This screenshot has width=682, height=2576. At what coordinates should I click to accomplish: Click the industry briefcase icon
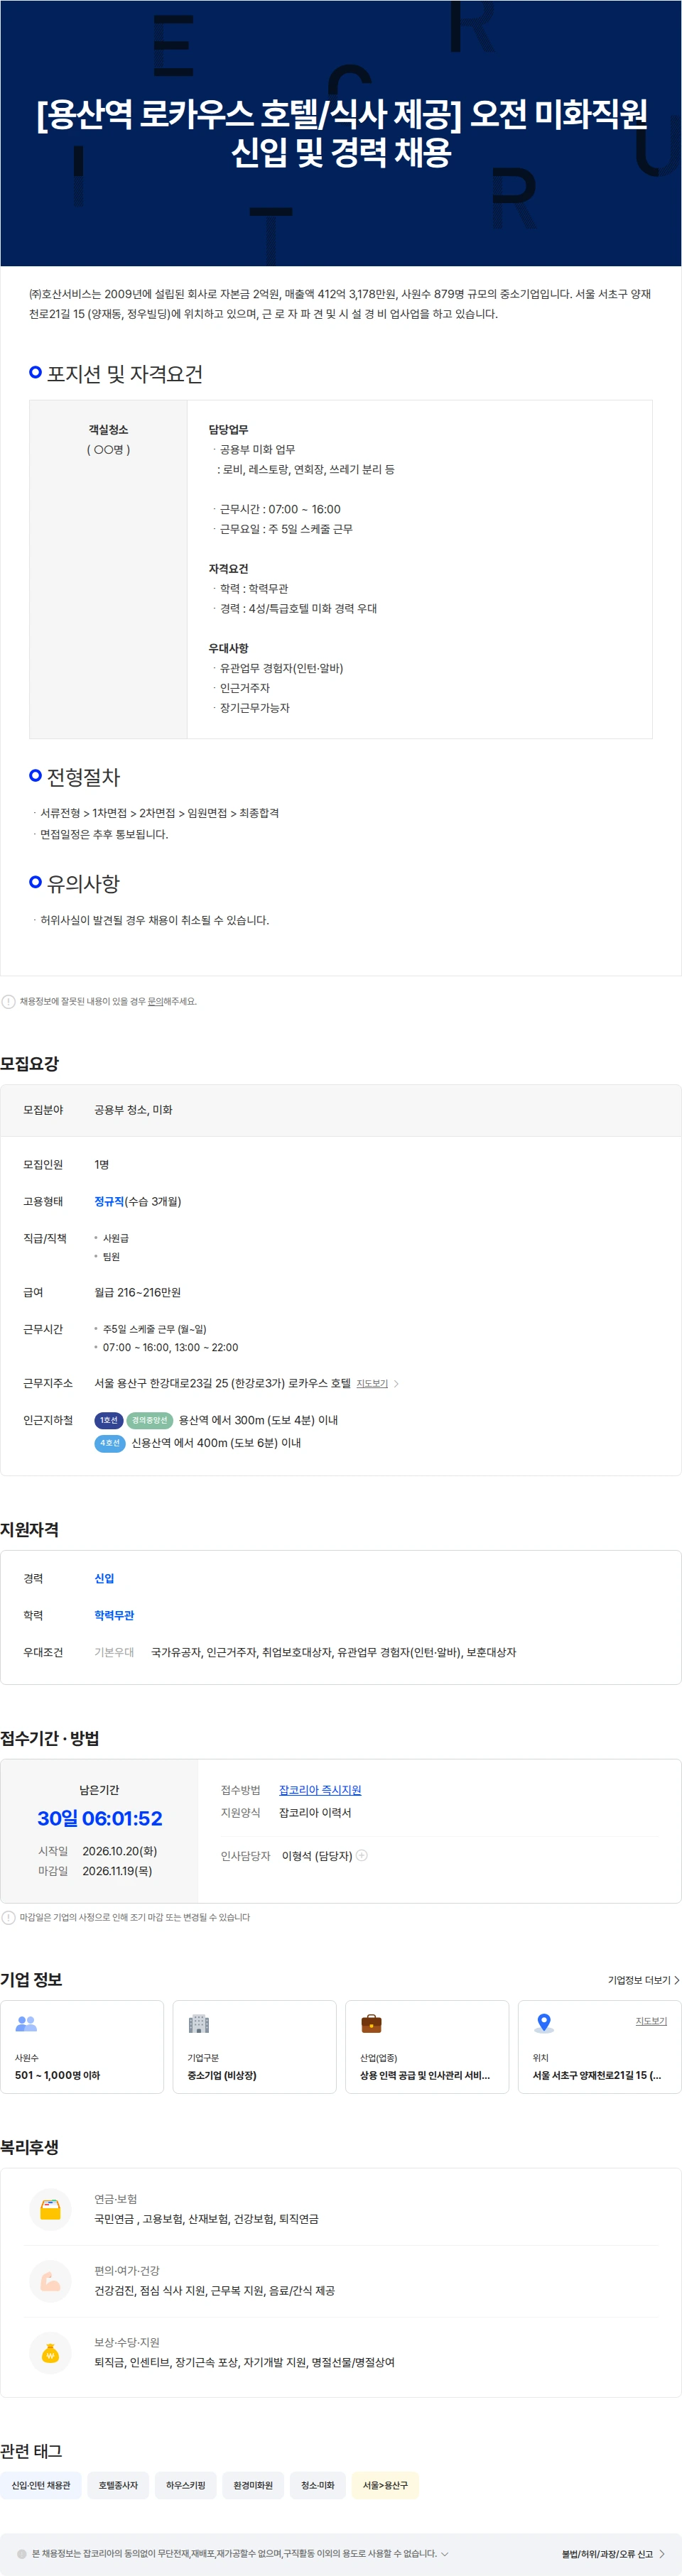point(371,2023)
